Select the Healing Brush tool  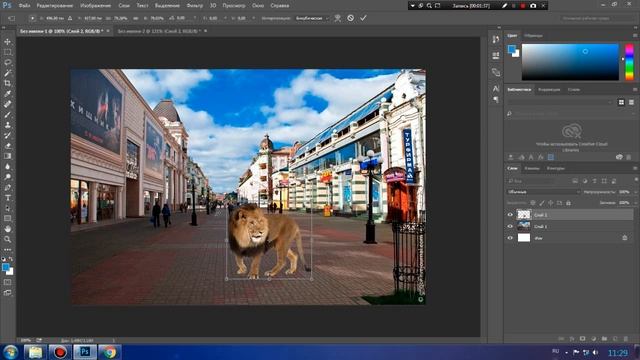point(7,104)
